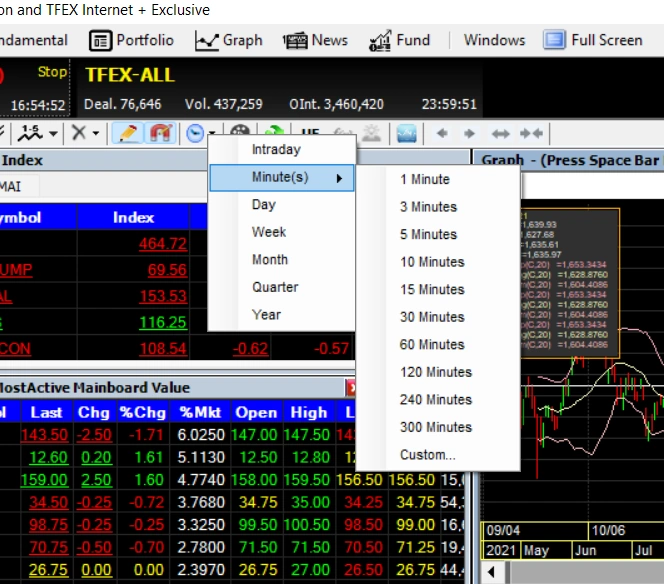The height and width of the screenshot is (584, 664).
Task: Open the News section
Action: (x=315, y=40)
